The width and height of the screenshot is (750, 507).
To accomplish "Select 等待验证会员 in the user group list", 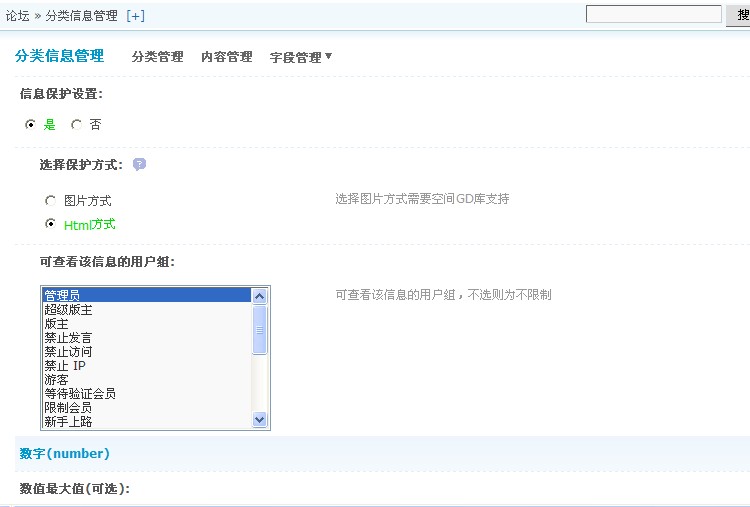I will [x=147, y=394].
